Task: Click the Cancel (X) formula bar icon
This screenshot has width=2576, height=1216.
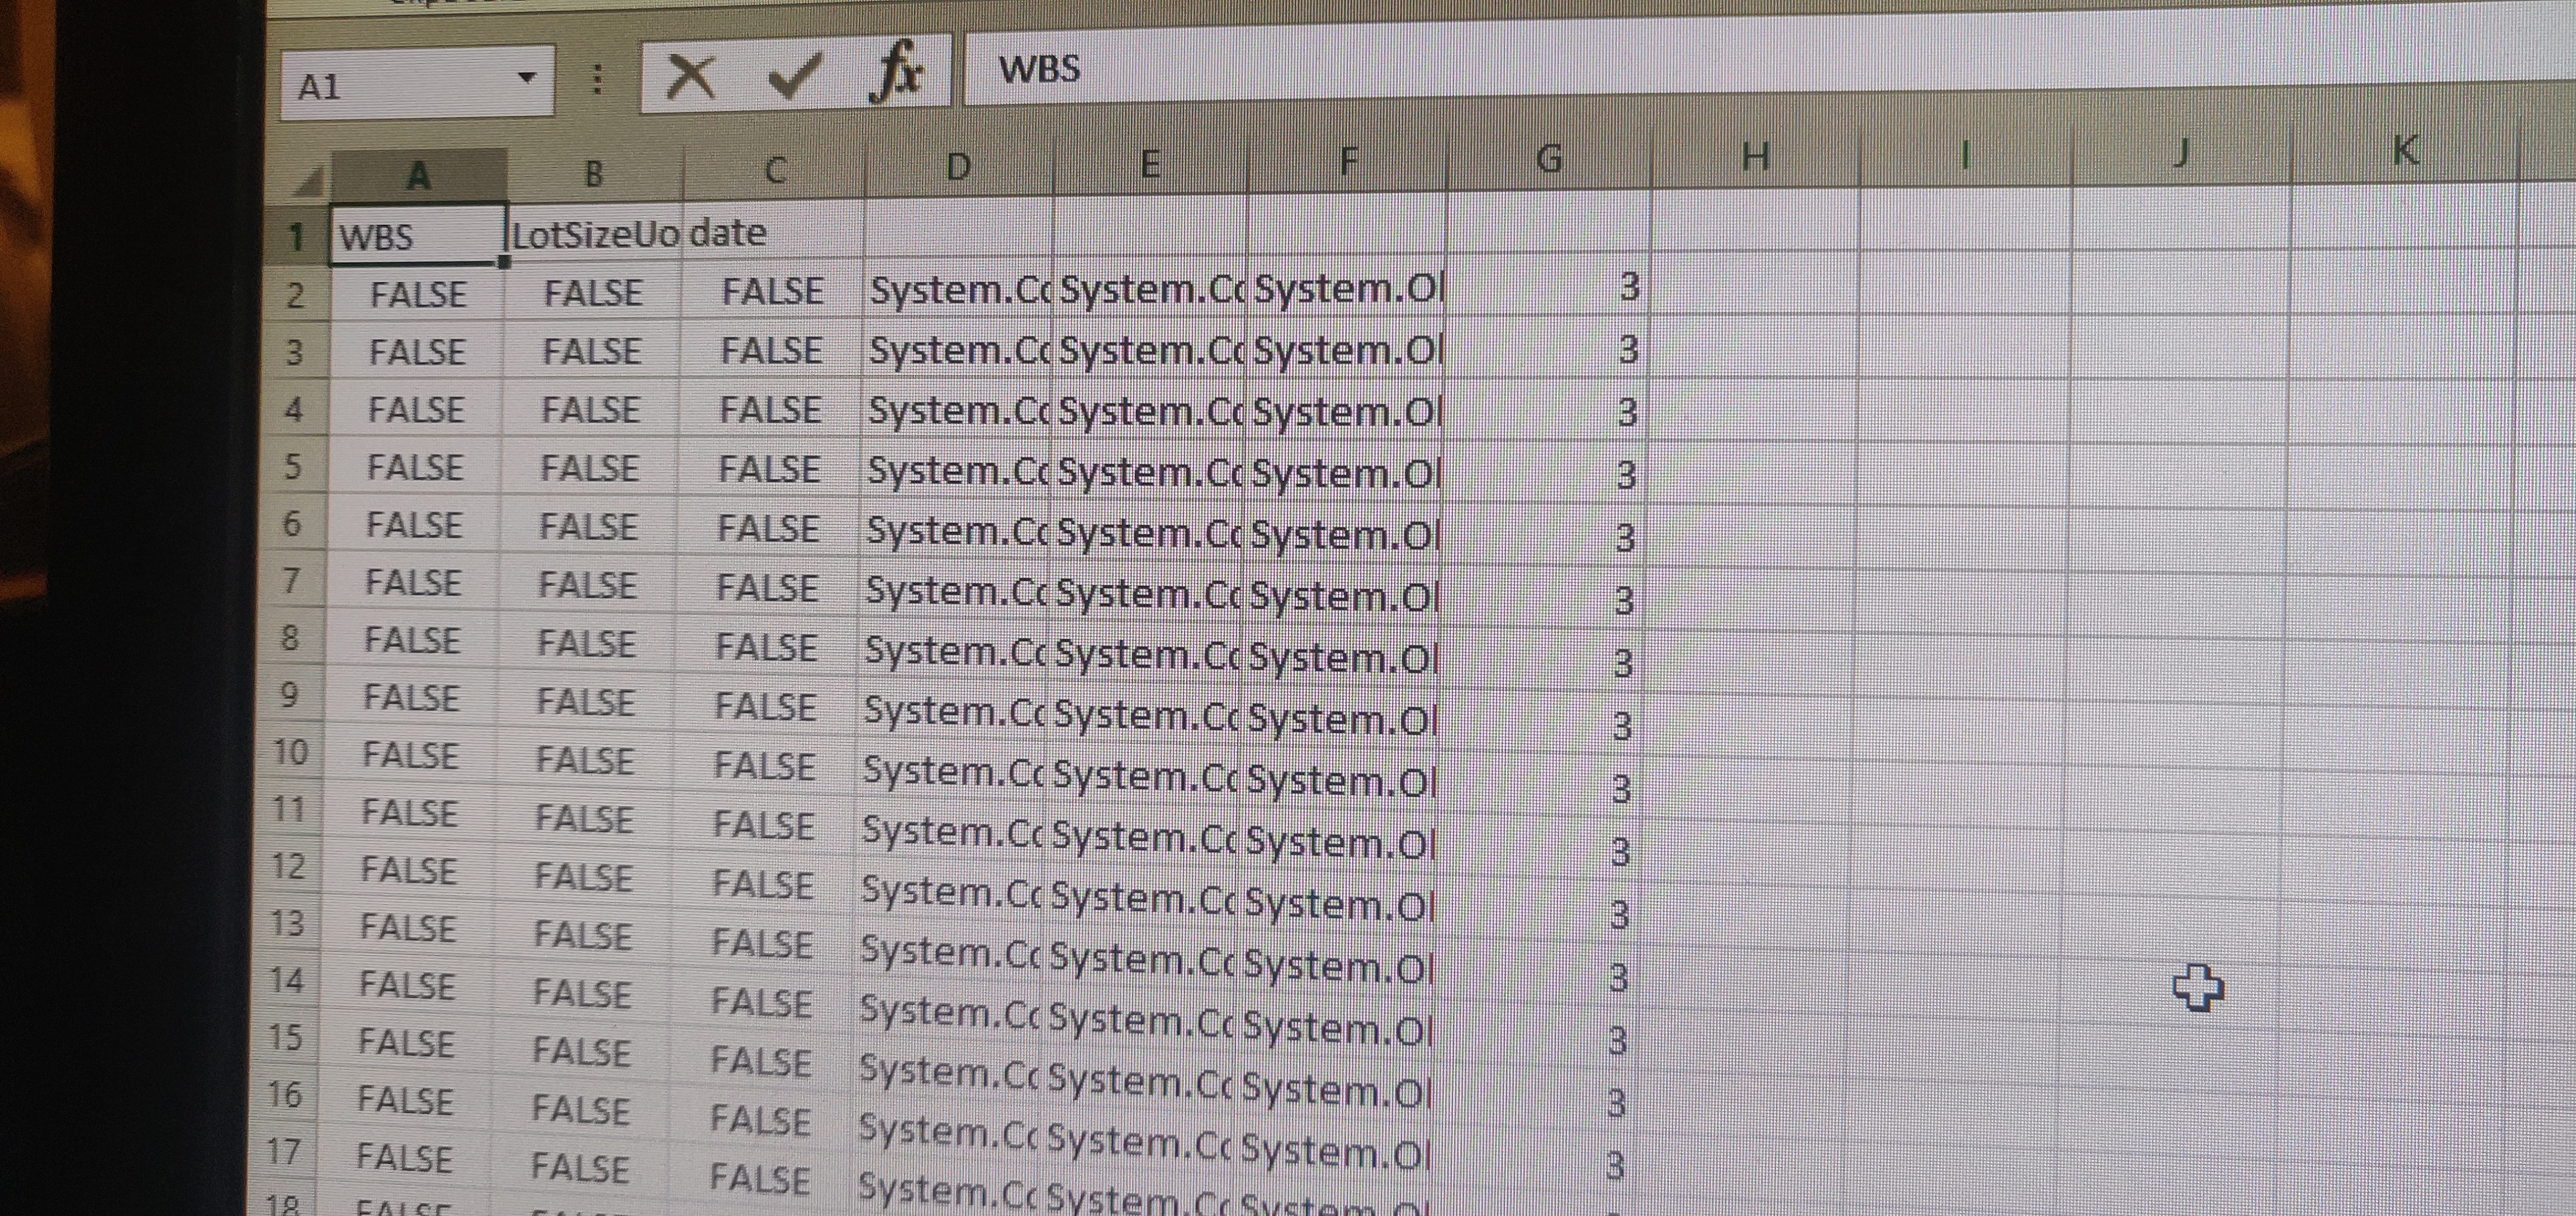Action: coord(690,76)
